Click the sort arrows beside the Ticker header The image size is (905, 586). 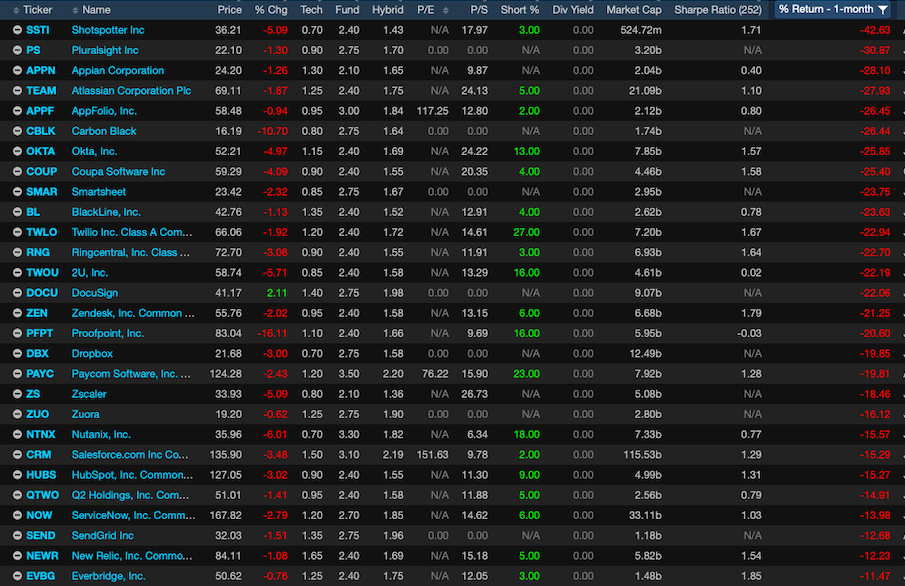16,10
